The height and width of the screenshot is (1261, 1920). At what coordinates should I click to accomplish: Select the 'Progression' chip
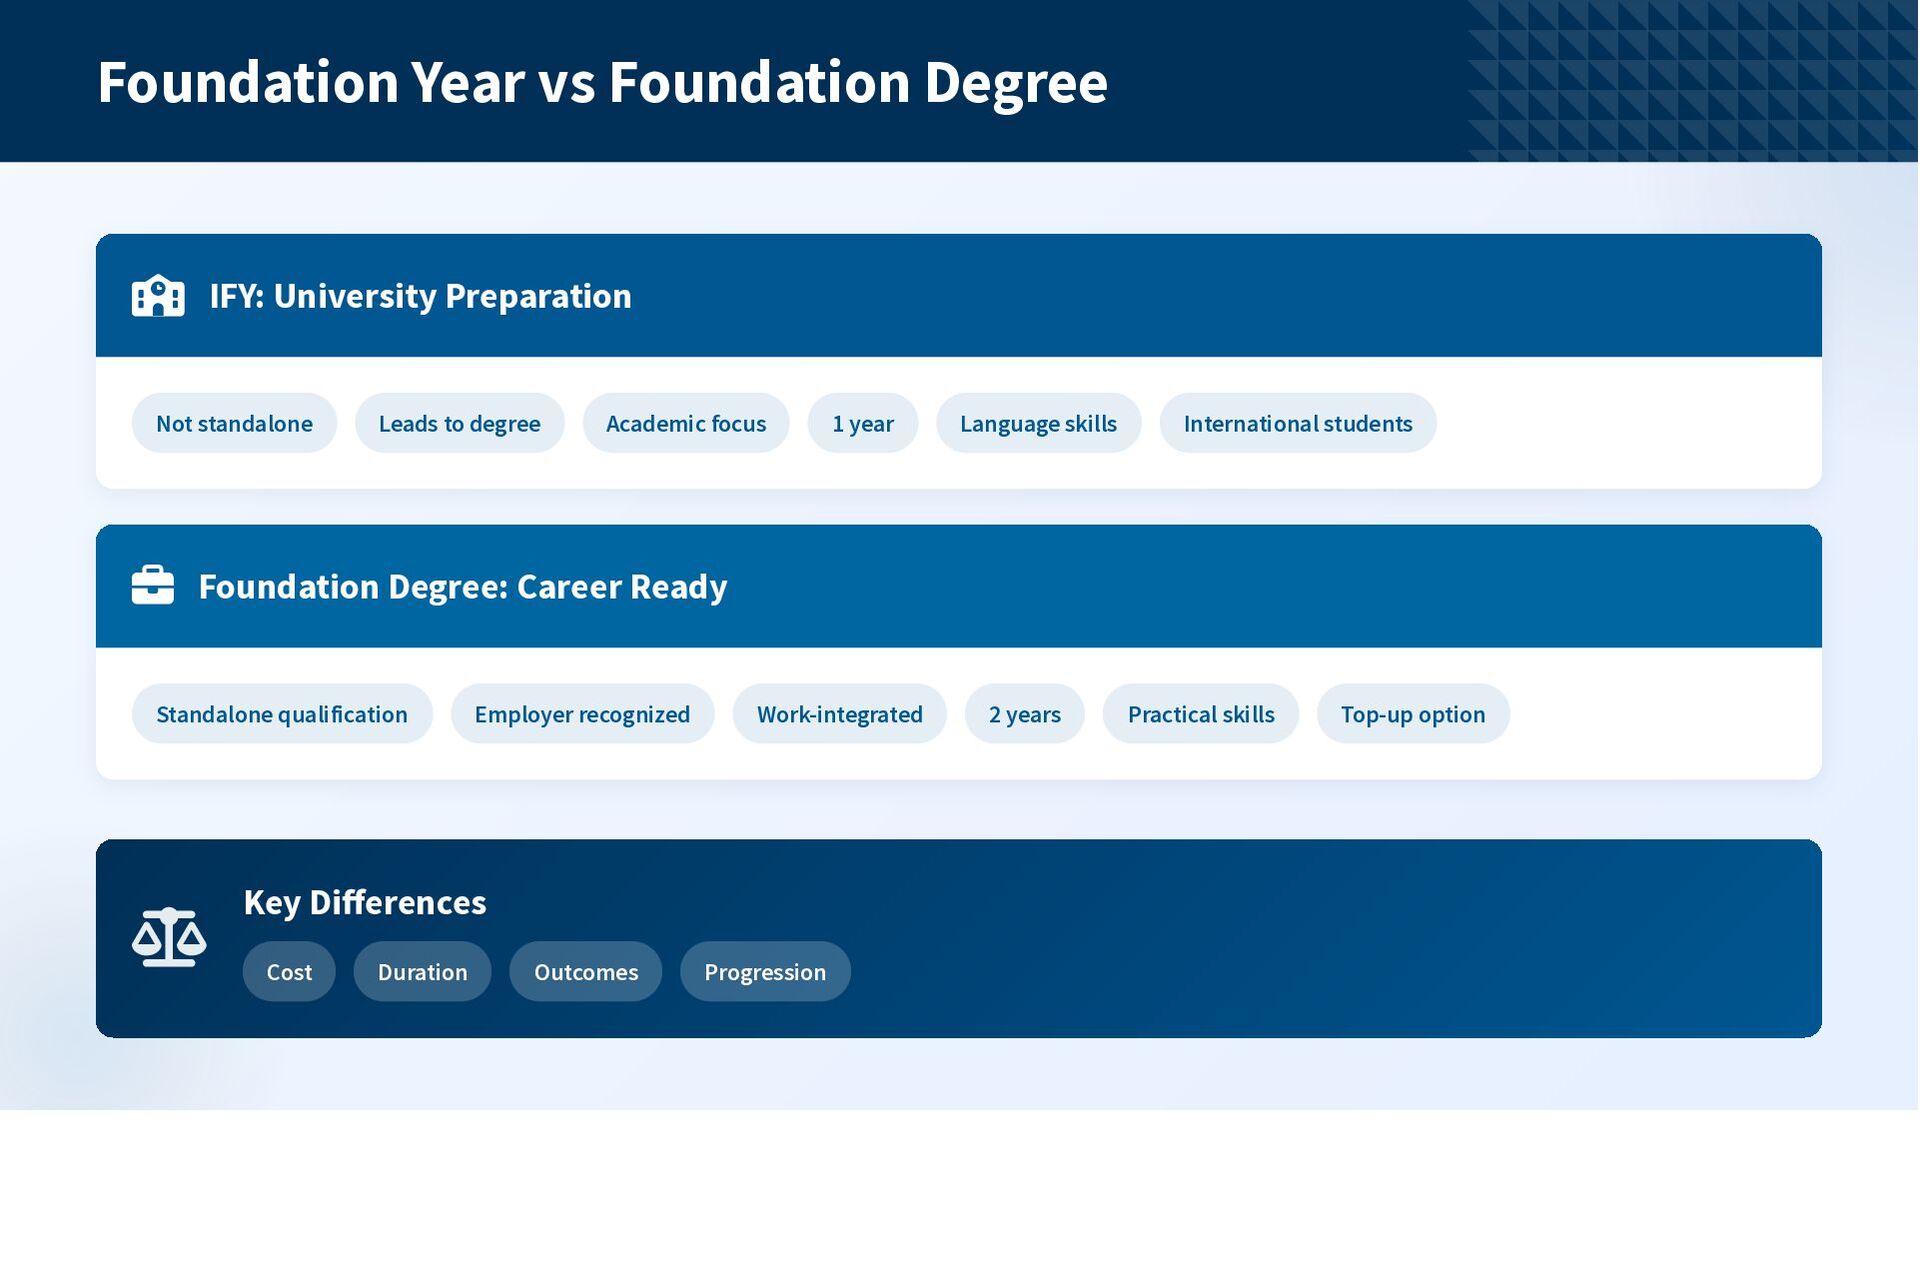click(765, 972)
